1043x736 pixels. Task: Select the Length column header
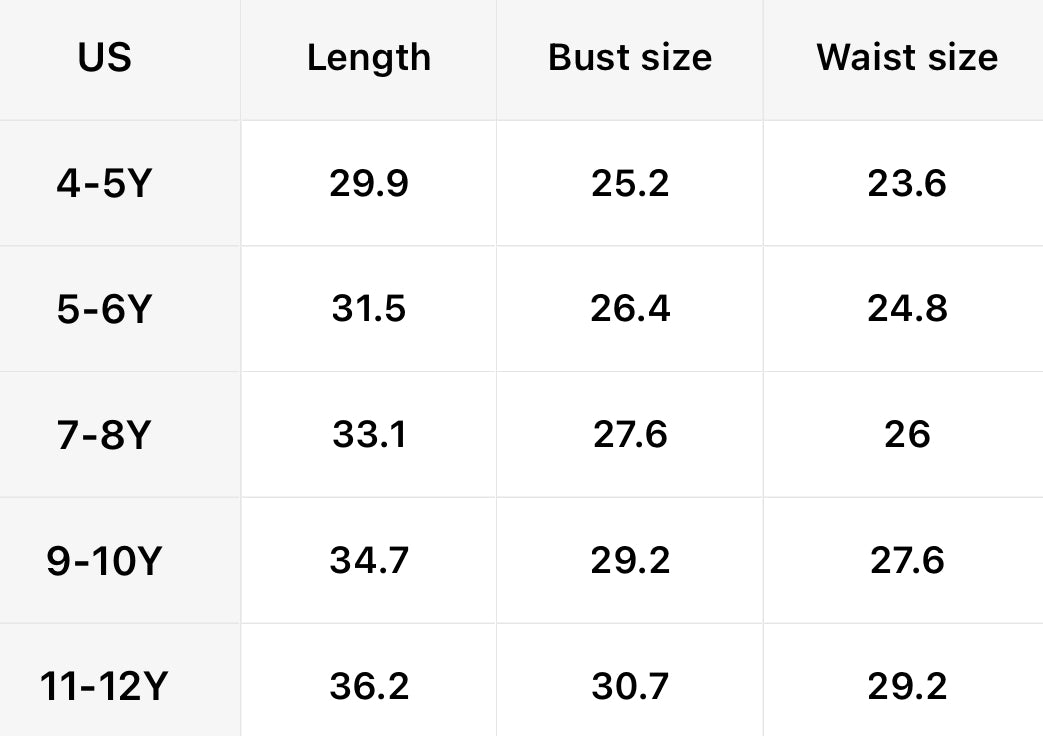click(368, 57)
